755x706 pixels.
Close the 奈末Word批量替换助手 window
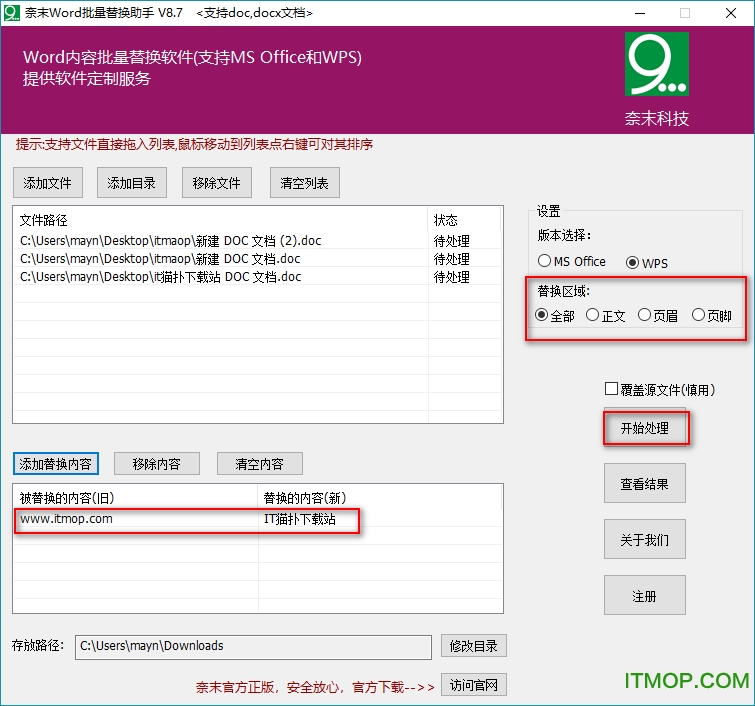tap(731, 13)
